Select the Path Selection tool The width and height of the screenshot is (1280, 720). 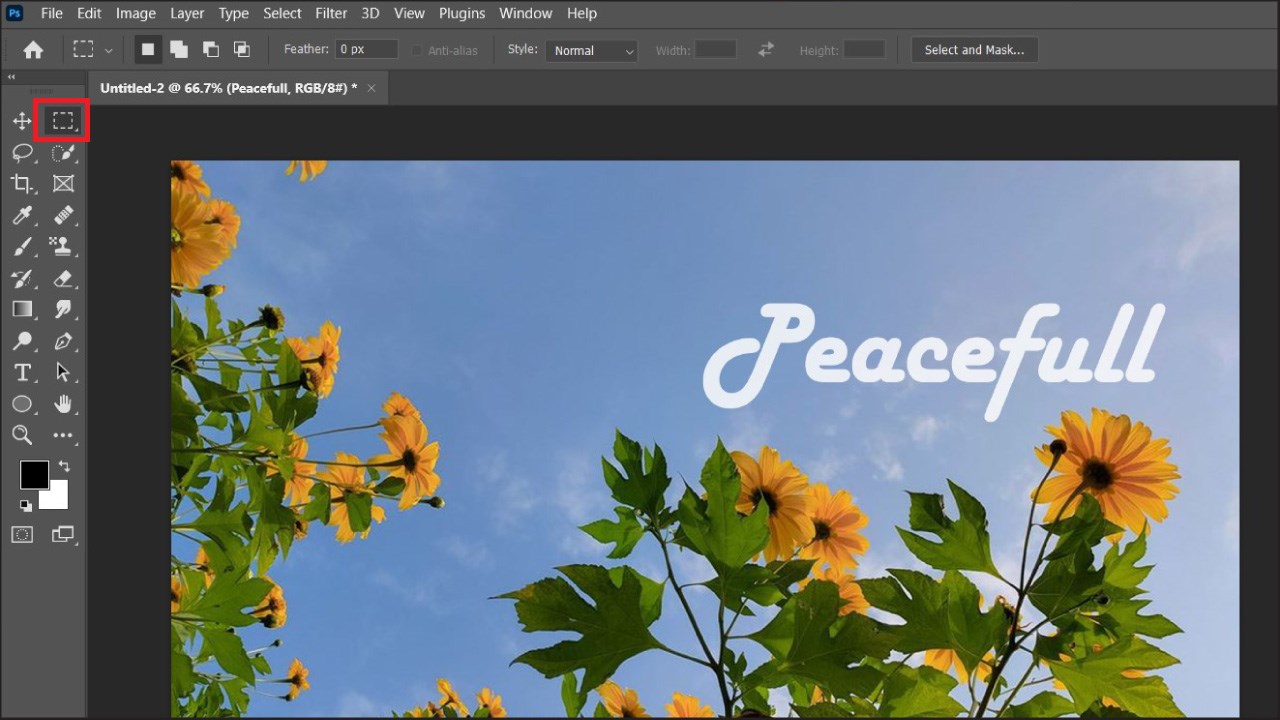pyautogui.click(x=63, y=372)
